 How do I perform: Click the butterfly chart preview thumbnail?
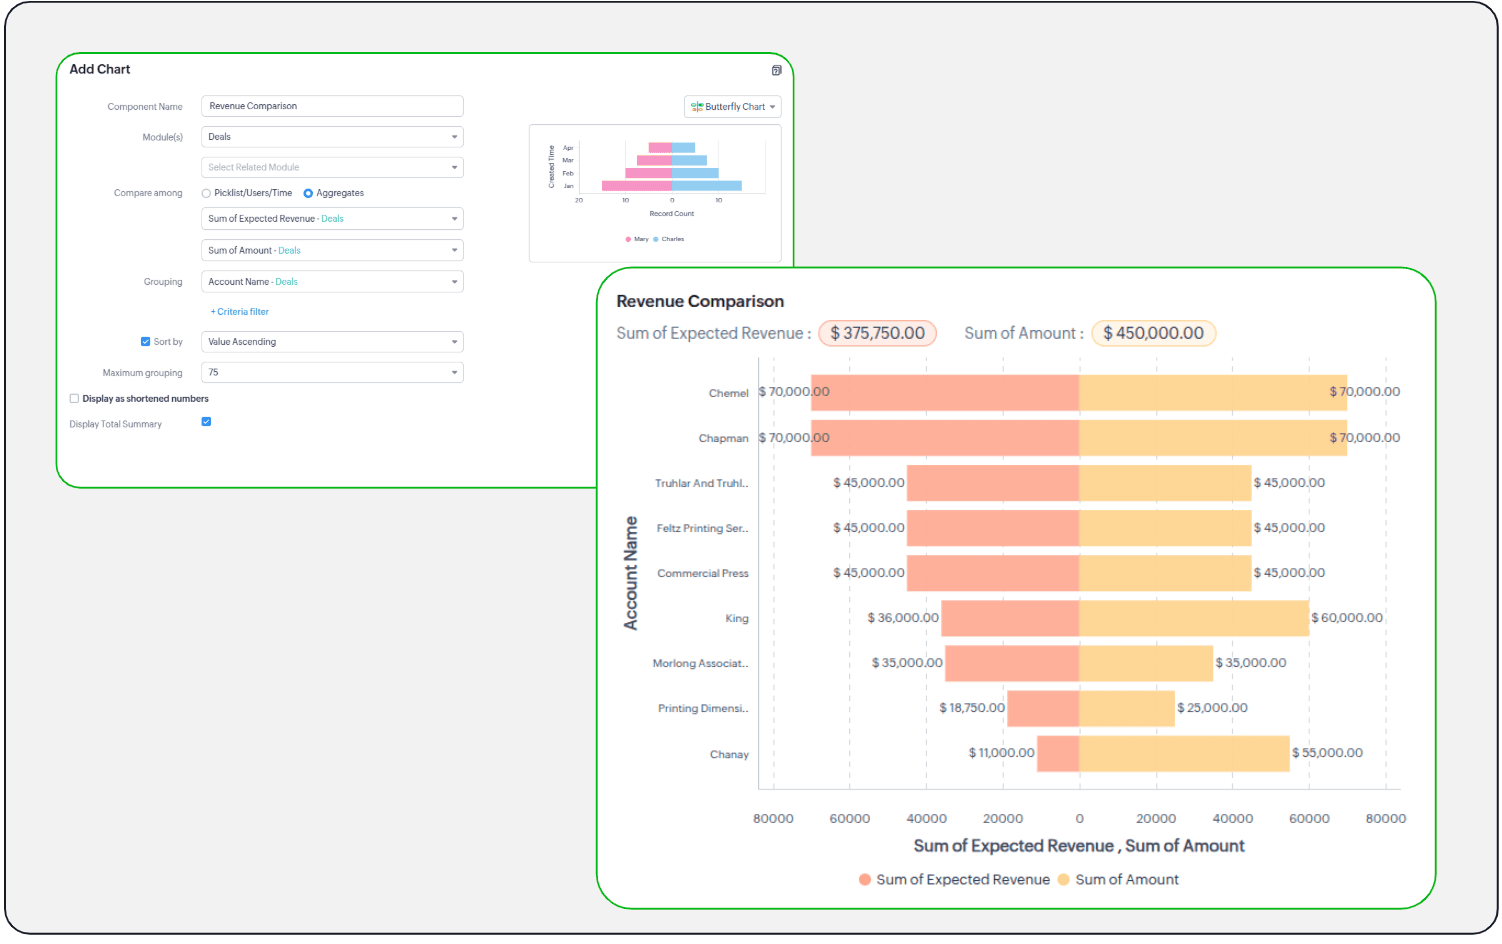pos(655,192)
